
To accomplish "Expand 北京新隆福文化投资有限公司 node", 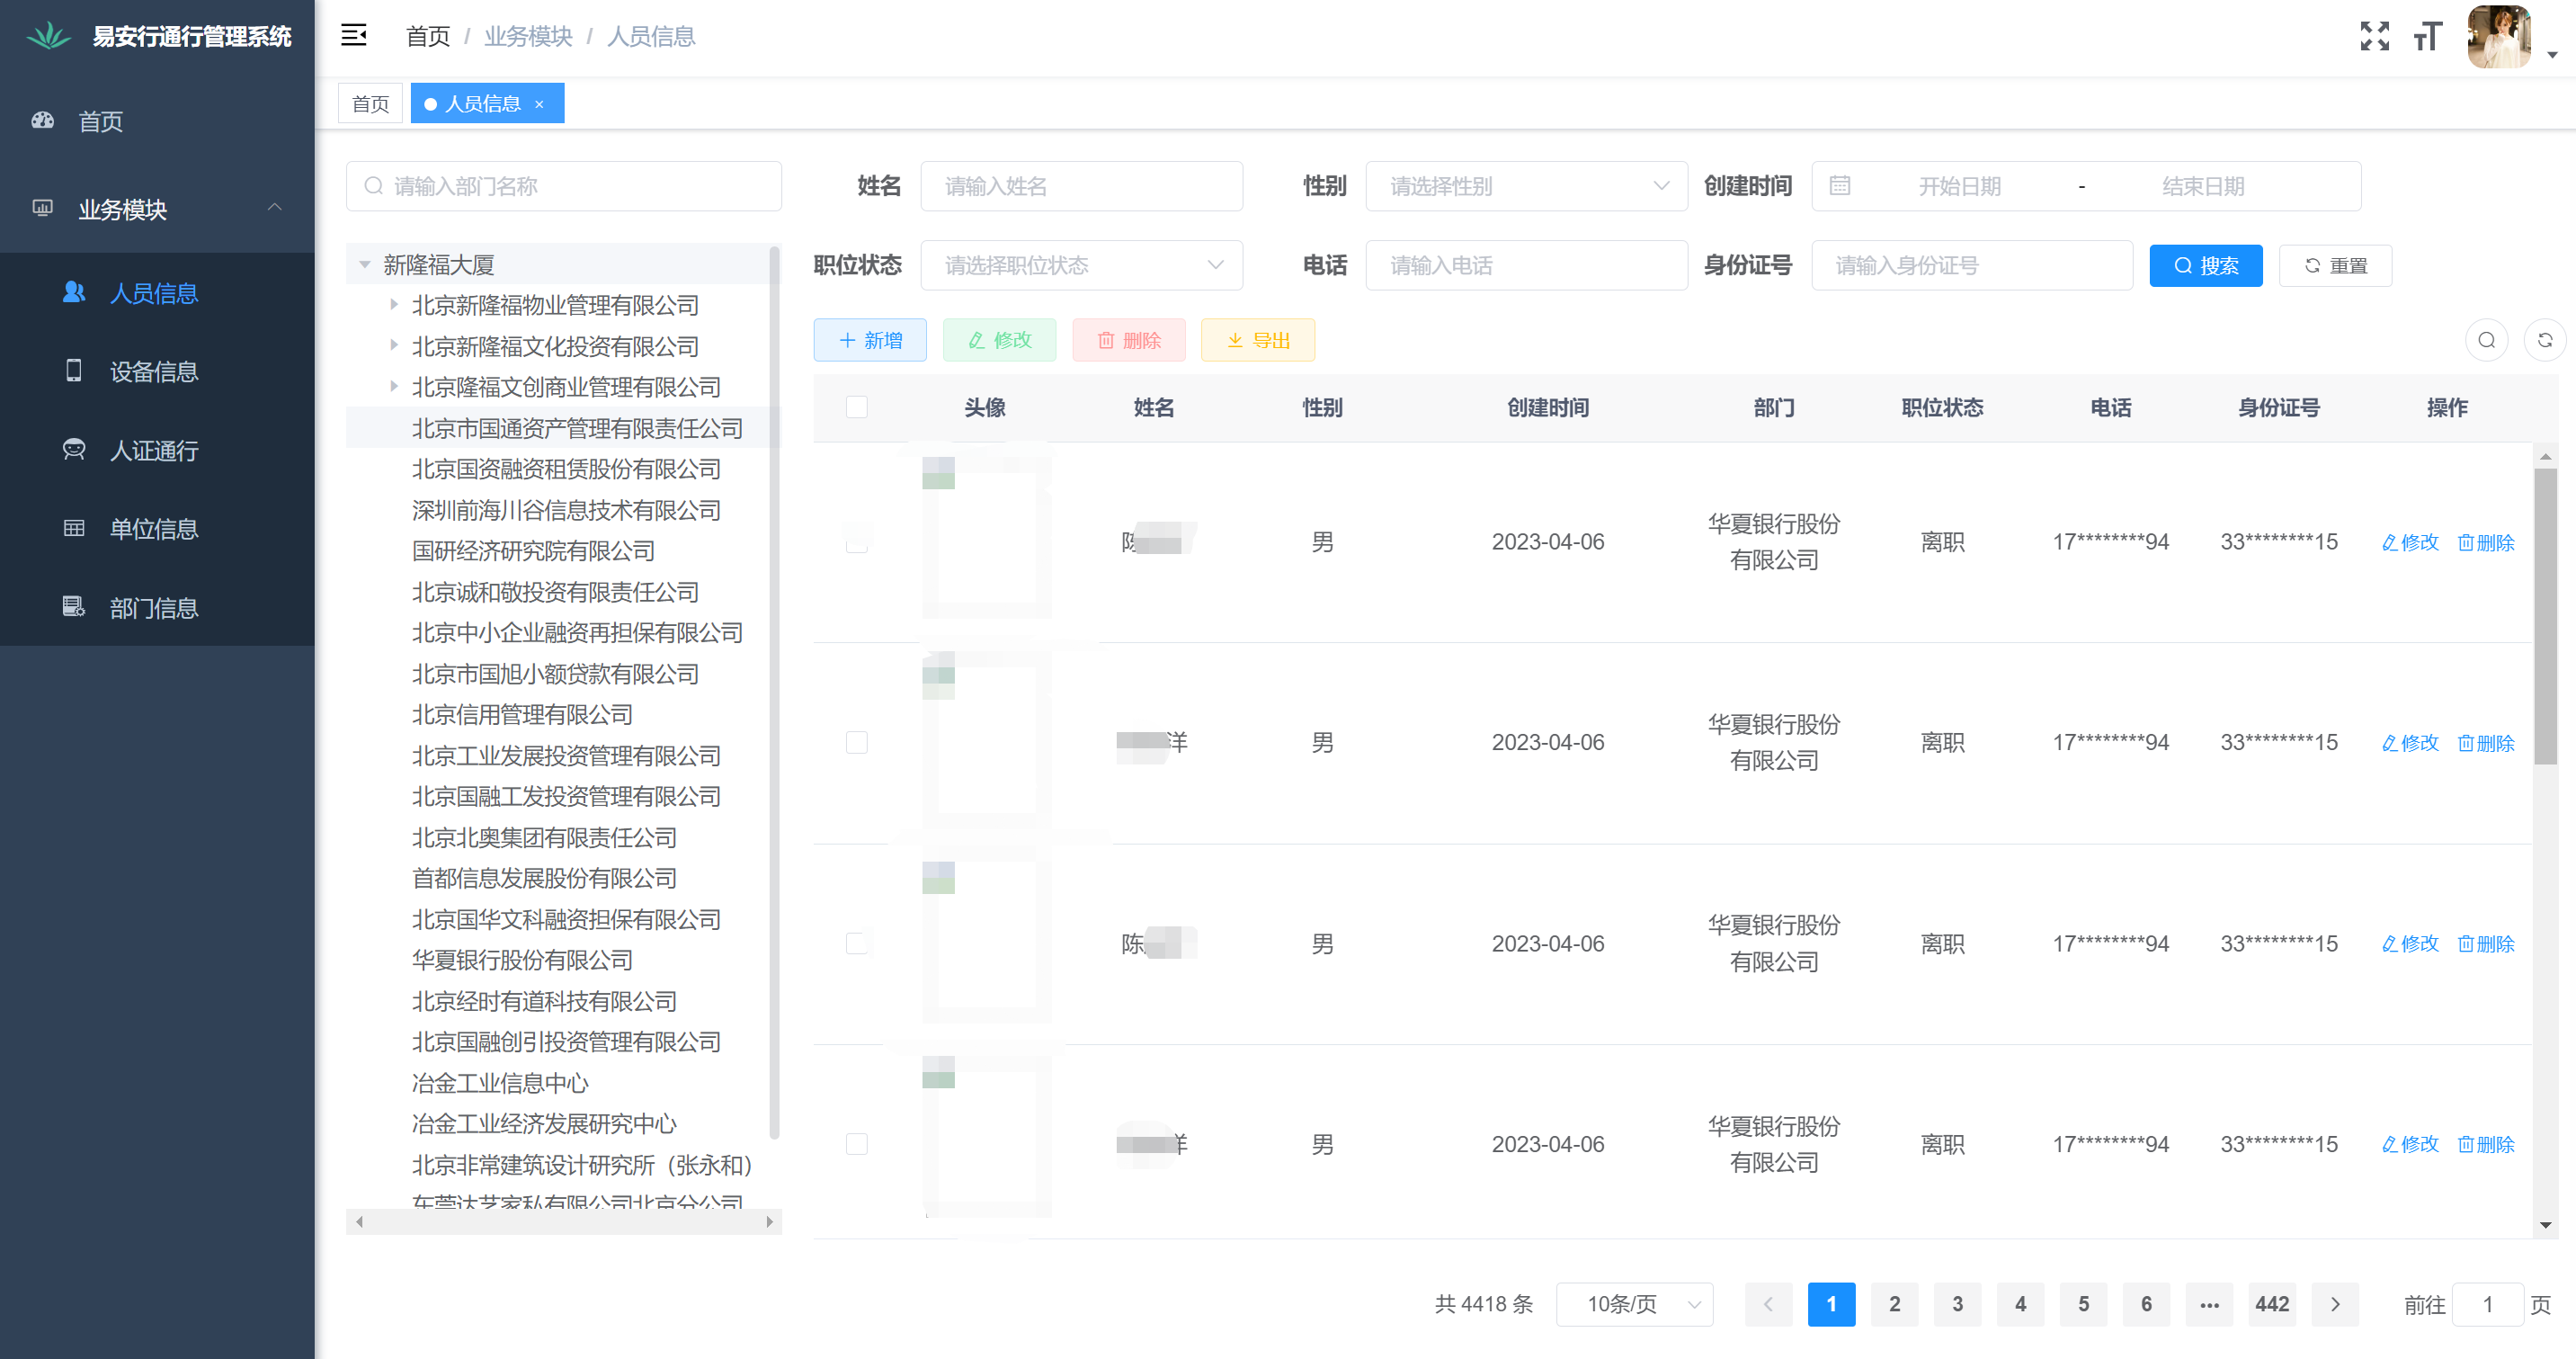I will (393, 345).
